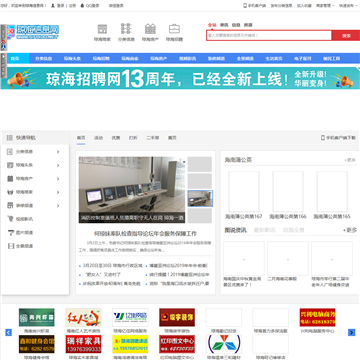The height and width of the screenshot is (360, 360).
Task: Open 电子报刊 in the blue navigation bar
Action: click(x=303, y=58)
